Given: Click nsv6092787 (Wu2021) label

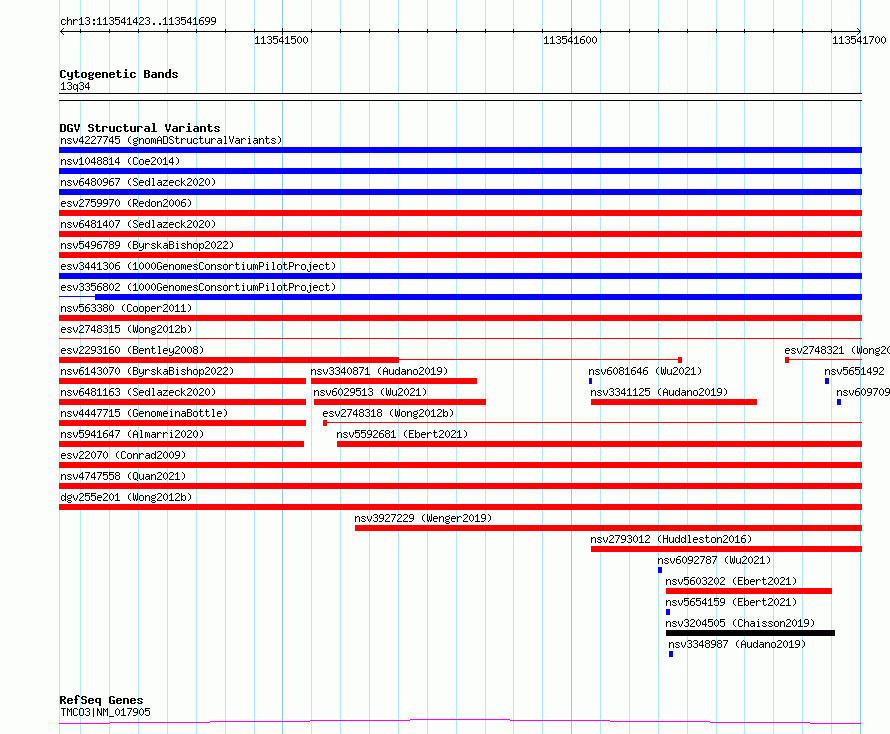Looking at the screenshot, I should 714,560.
